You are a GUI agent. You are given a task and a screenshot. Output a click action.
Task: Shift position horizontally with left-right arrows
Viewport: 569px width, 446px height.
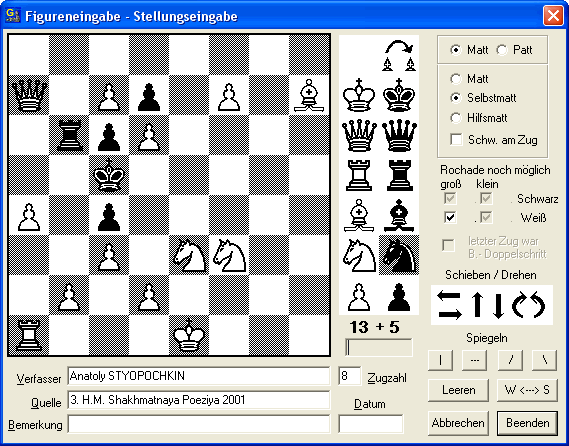(x=450, y=305)
